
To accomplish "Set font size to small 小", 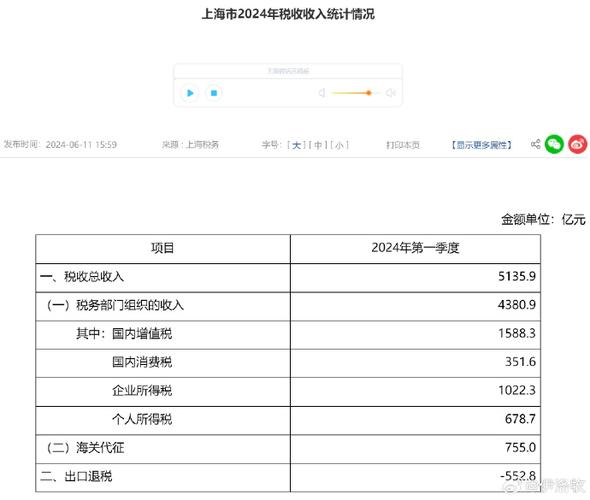I will (x=339, y=145).
